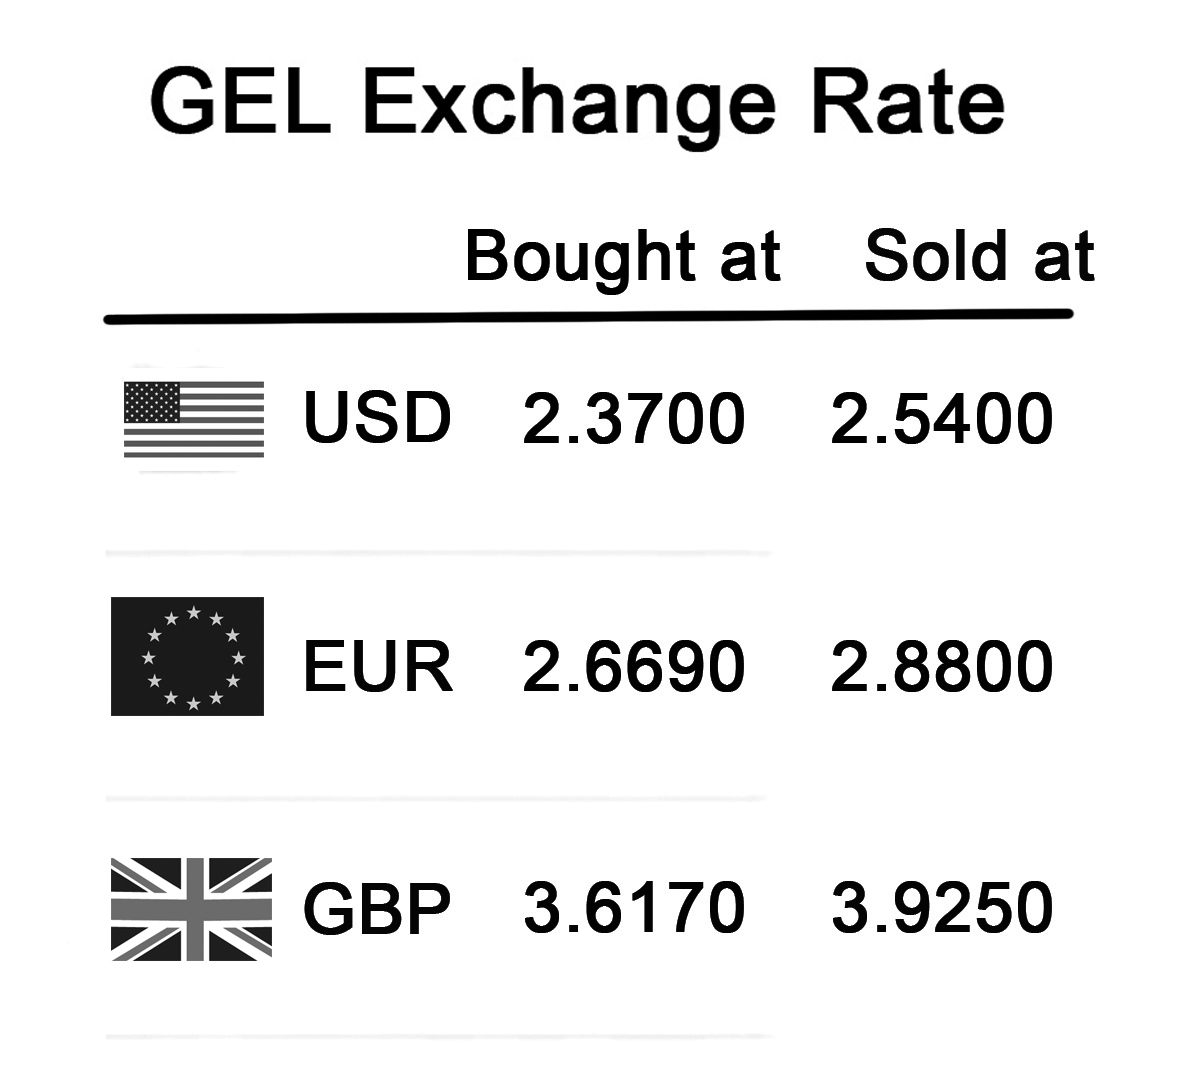Click the stars on the EU flag
This screenshot has width=1181, height=1077.
(x=194, y=658)
